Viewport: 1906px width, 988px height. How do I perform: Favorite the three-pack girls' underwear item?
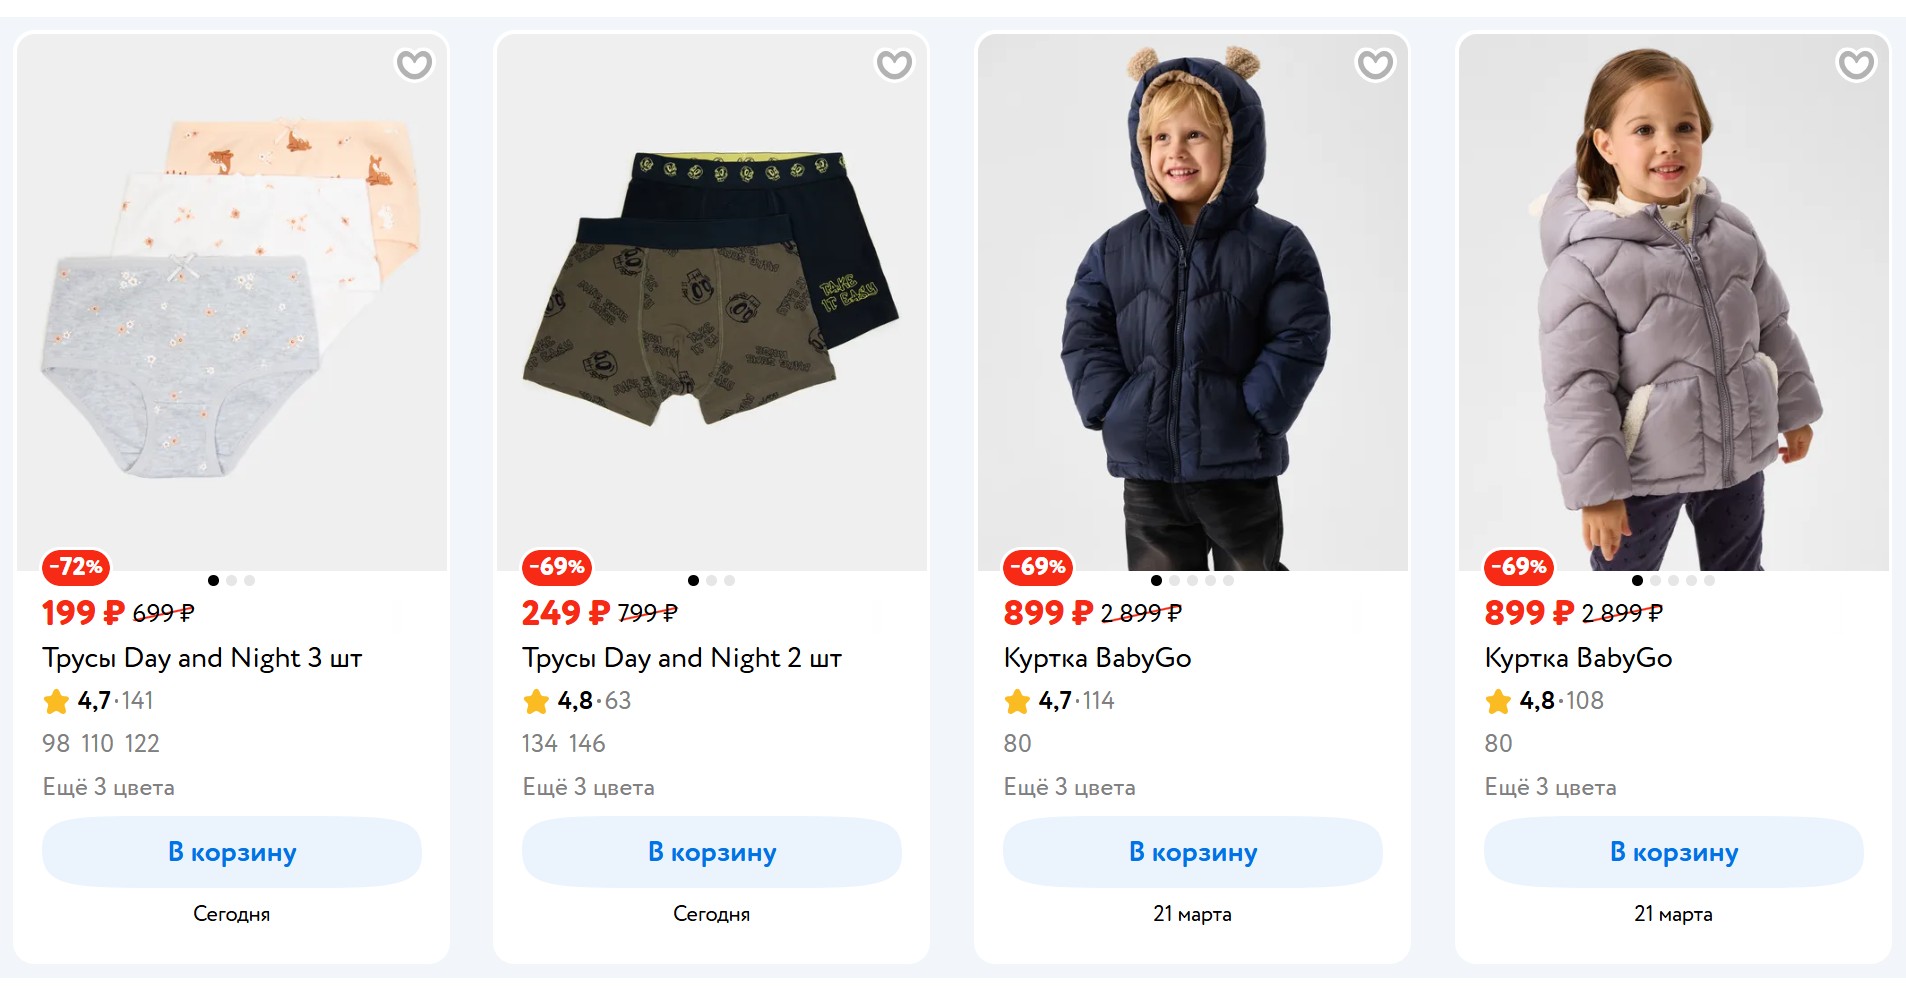coord(414,65)
